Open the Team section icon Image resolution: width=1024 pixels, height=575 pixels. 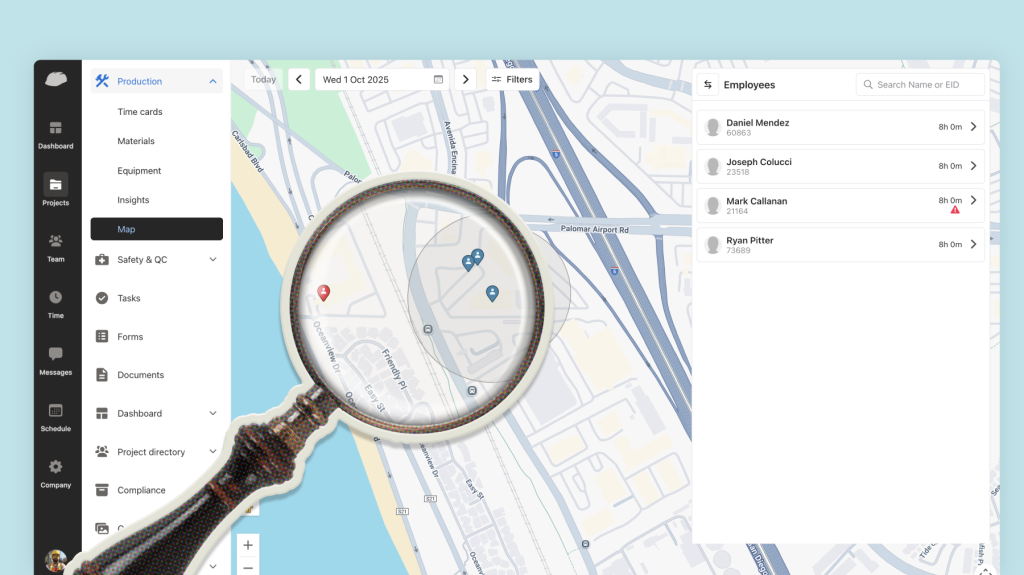pos(56,246)
